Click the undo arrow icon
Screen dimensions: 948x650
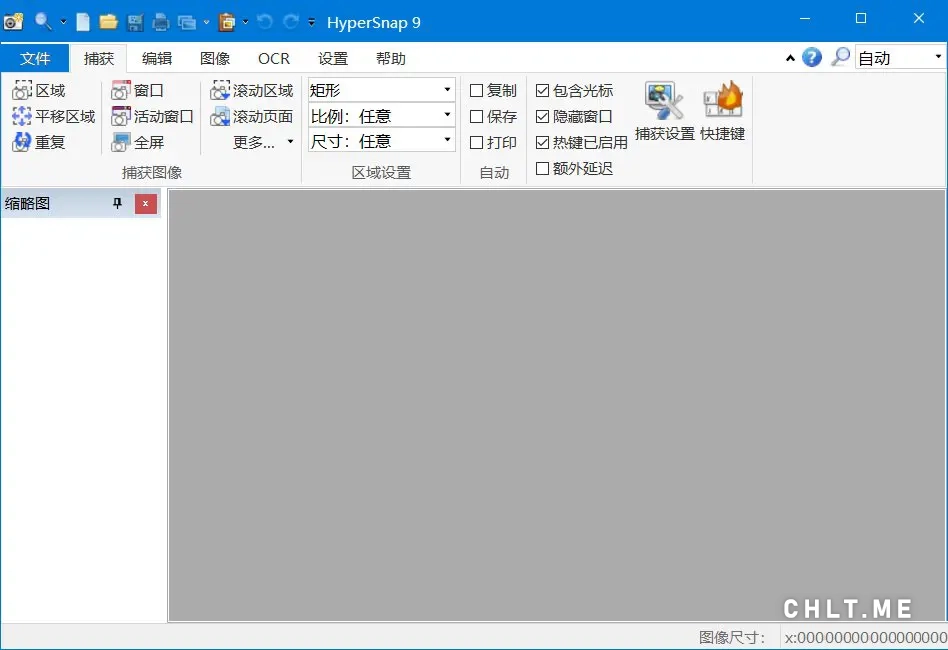(x=265, y=22)
